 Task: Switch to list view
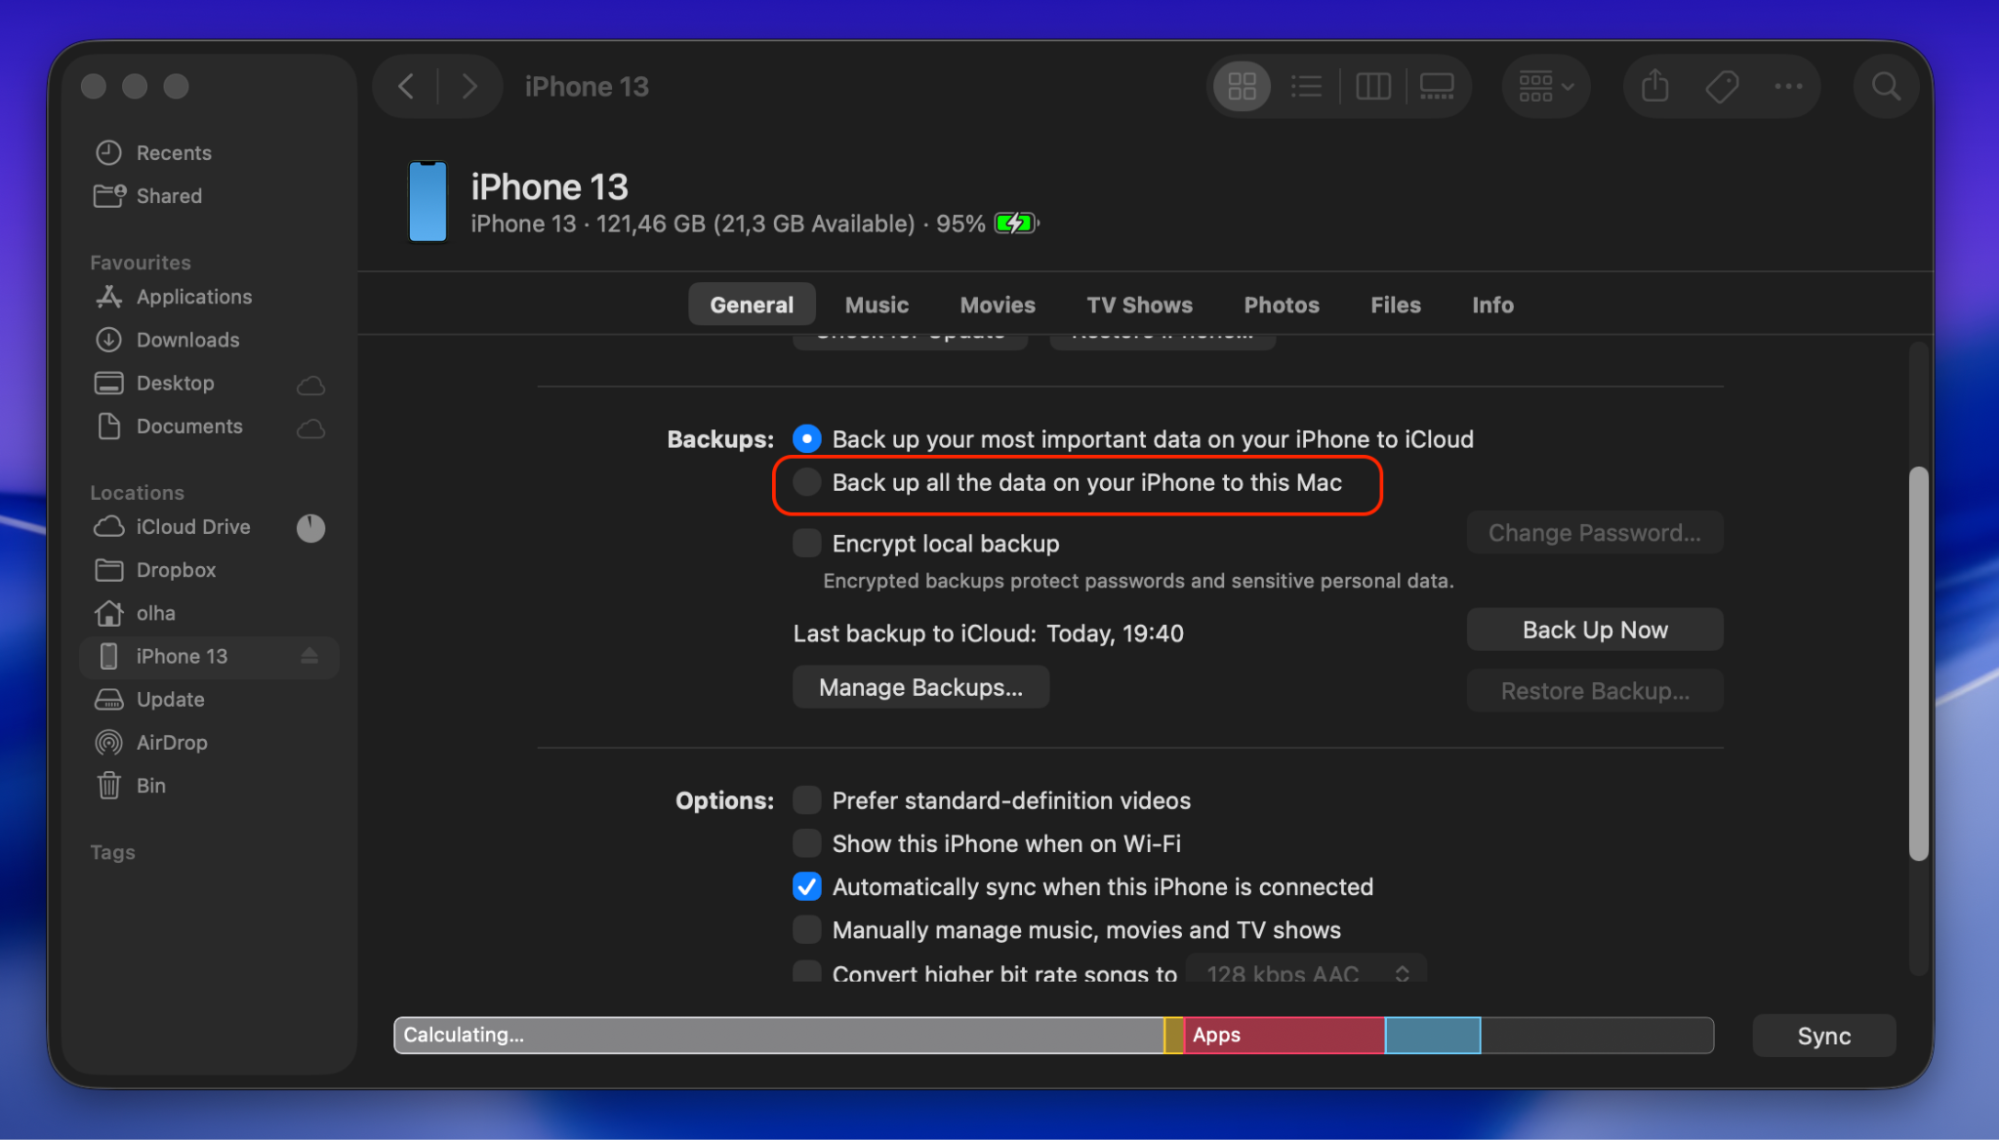click(1306, 87)
